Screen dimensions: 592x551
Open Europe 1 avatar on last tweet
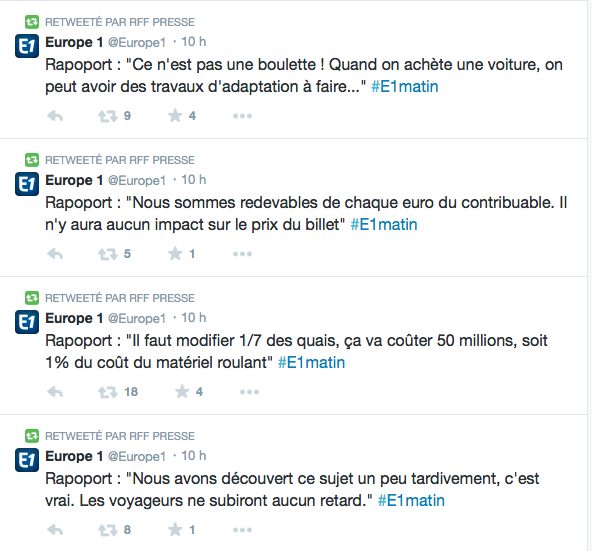pos(27,460)
